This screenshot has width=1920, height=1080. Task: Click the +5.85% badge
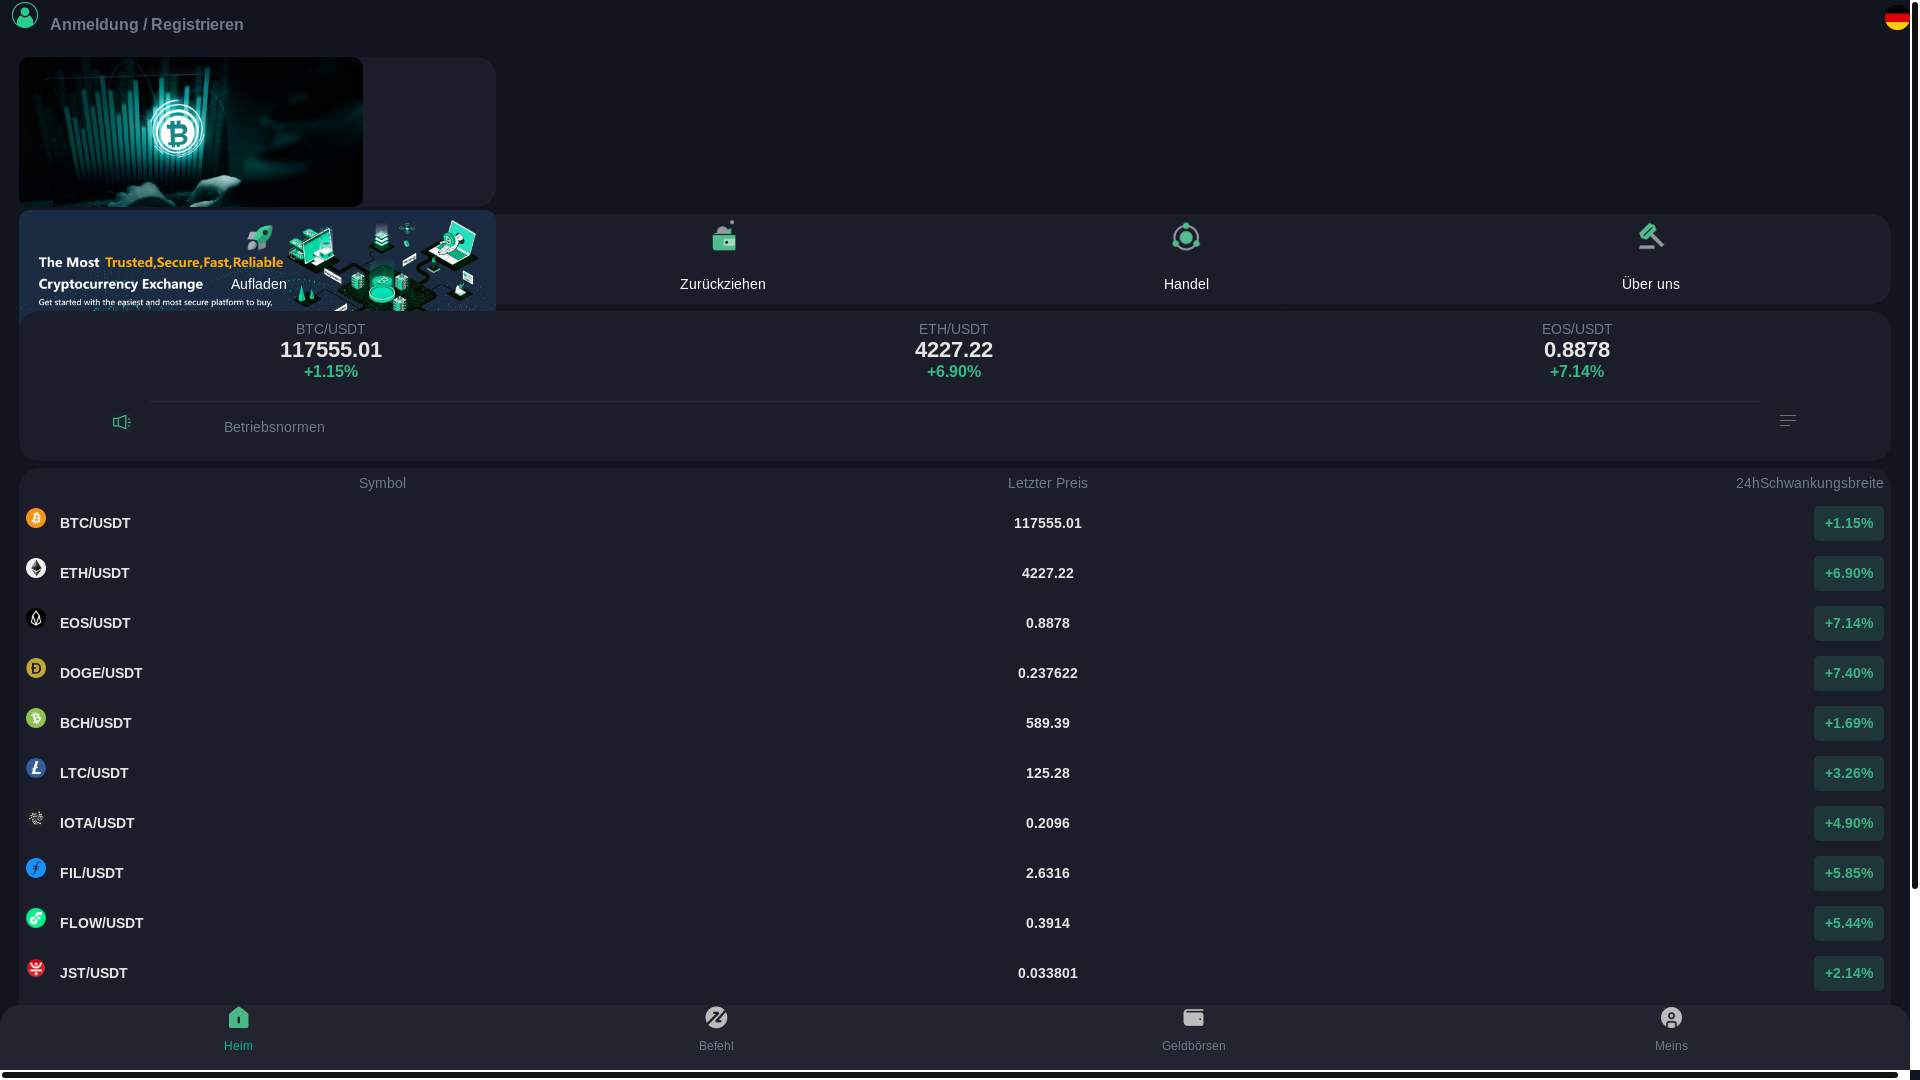click(x=1849, y=873)
